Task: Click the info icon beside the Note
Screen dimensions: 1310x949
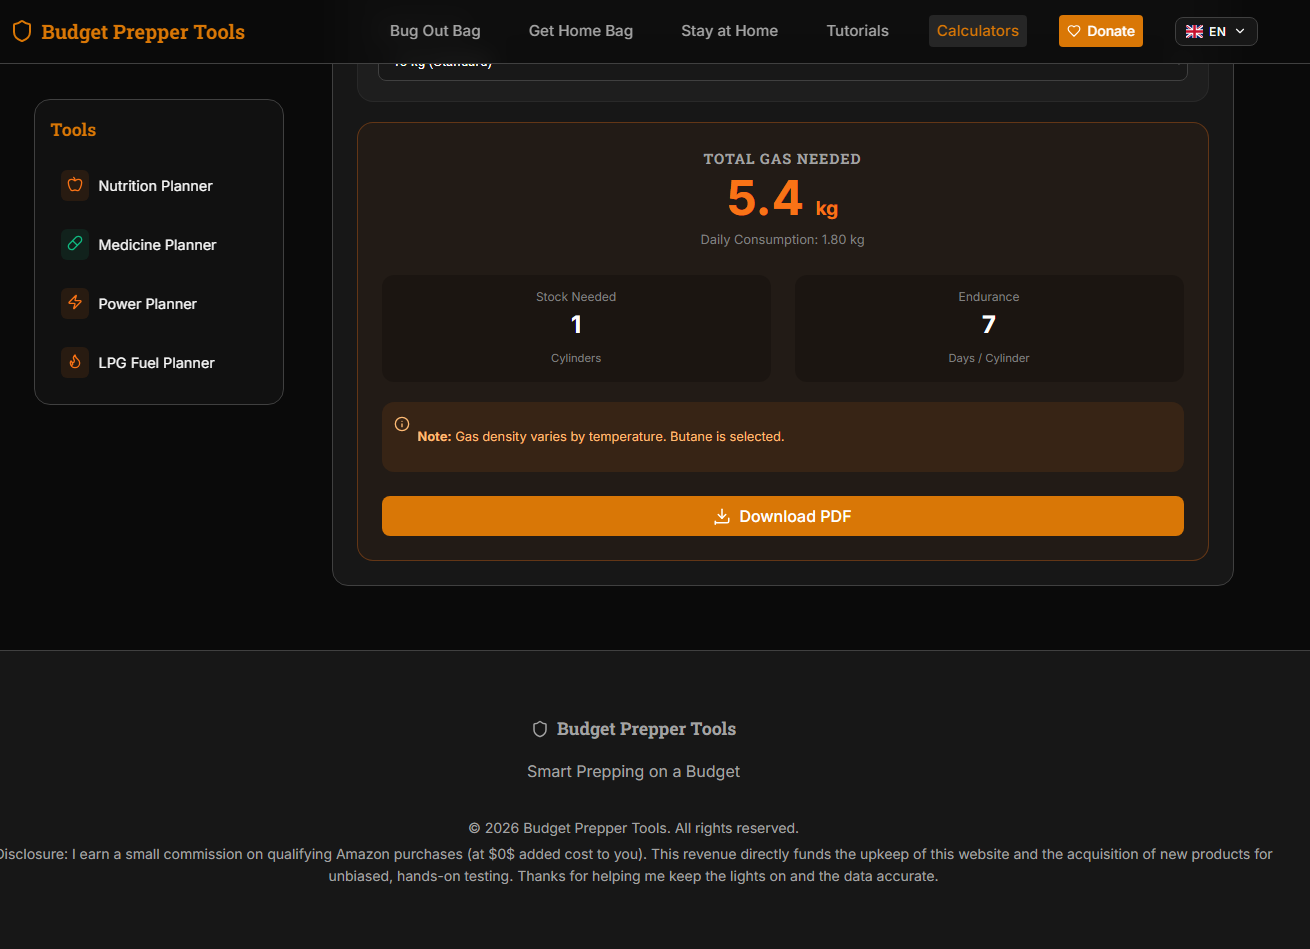Action: pos(402,424)
